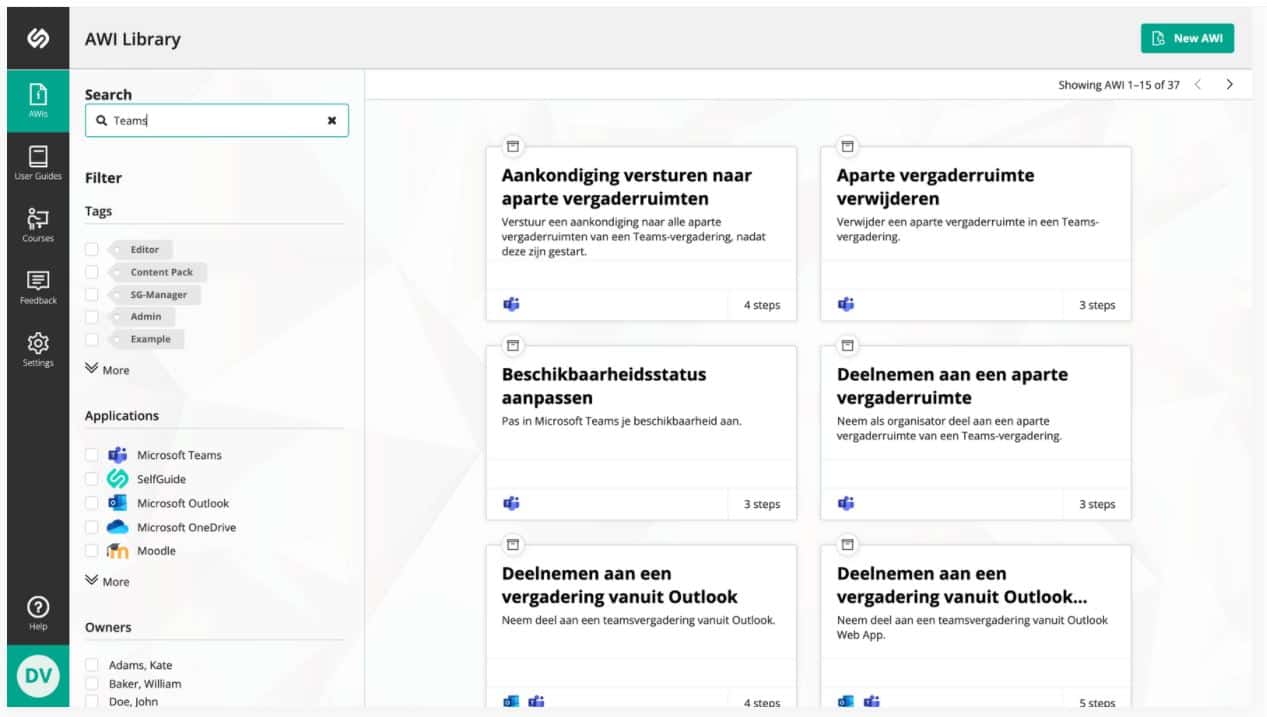Click the Admin tag label
1267x717 pixels.
(x=144, y=316)
